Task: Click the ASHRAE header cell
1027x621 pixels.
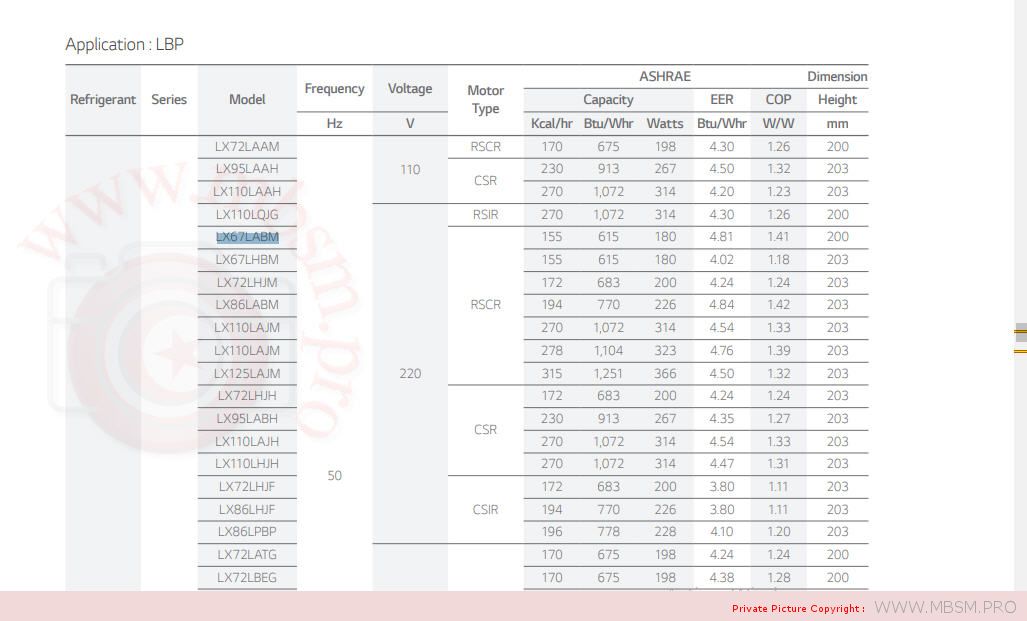Action: [x=664, y=77]
